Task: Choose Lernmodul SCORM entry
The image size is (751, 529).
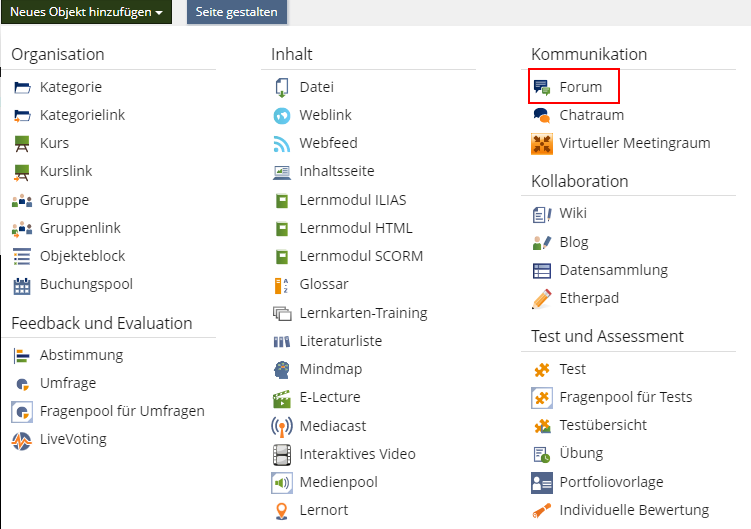Action: [360, 256]
